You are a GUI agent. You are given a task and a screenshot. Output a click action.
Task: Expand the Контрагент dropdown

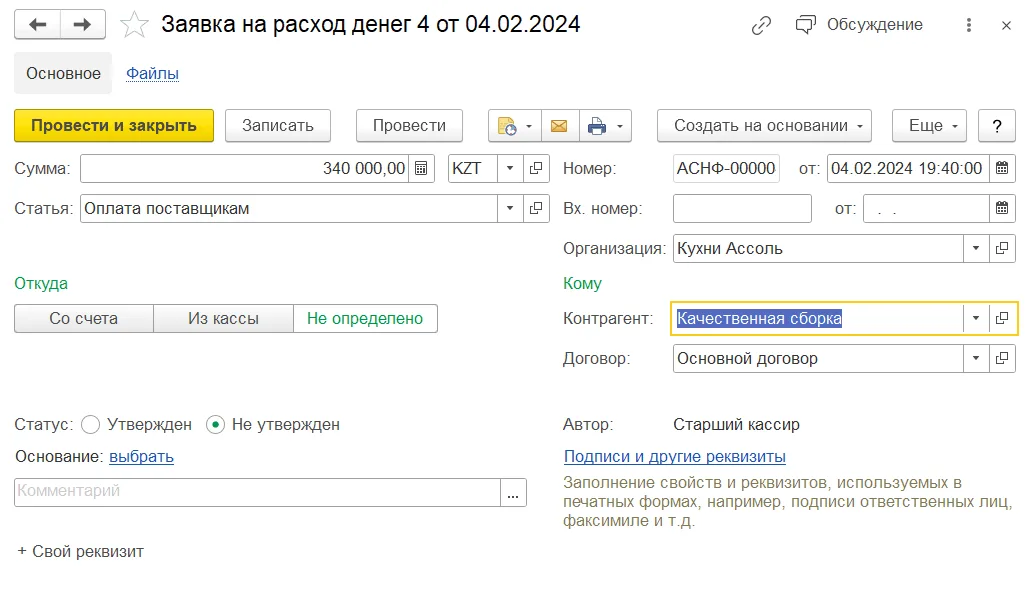pyautogui.click(x=976, y=319)
